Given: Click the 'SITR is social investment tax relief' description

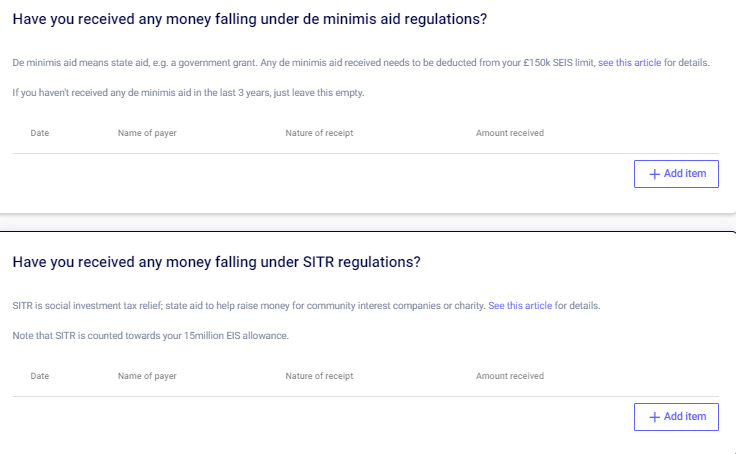Looking at the screenshot, I should (x=248, y=305).
